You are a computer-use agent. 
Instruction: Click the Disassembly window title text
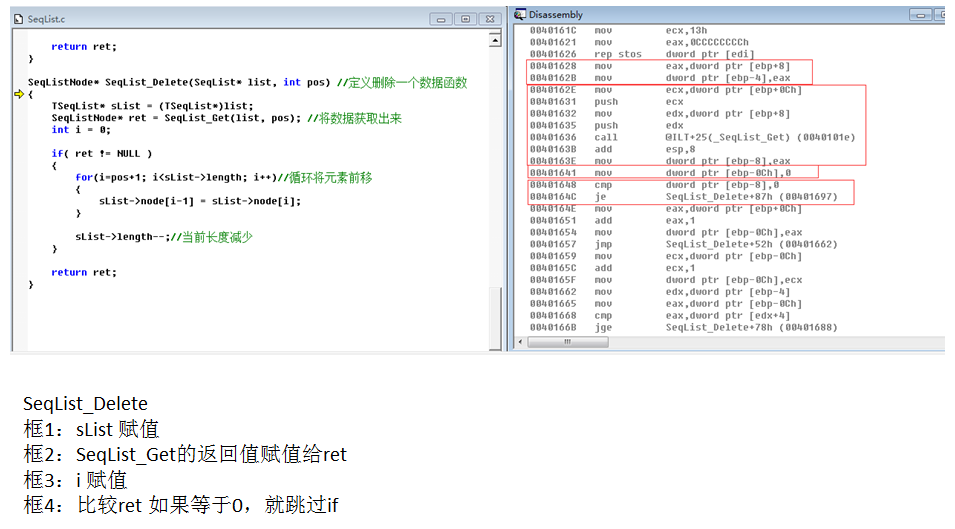click(x=555, y=15)
